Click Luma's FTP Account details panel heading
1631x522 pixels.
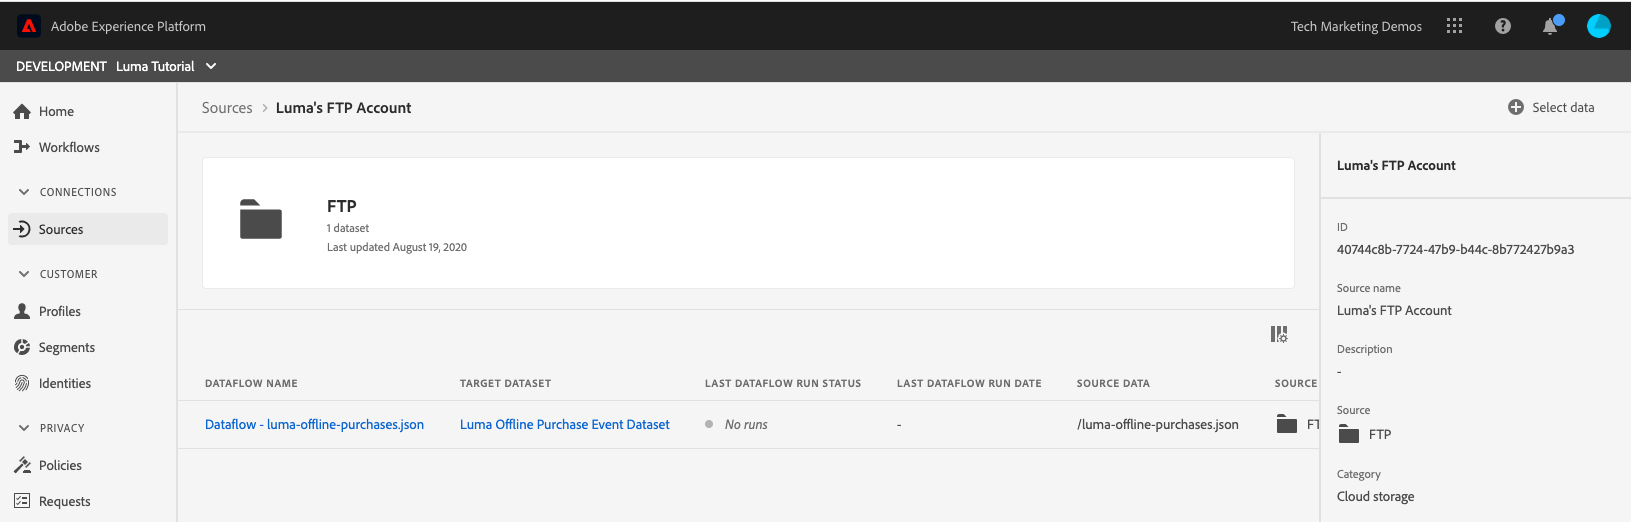coord(1396,165)
